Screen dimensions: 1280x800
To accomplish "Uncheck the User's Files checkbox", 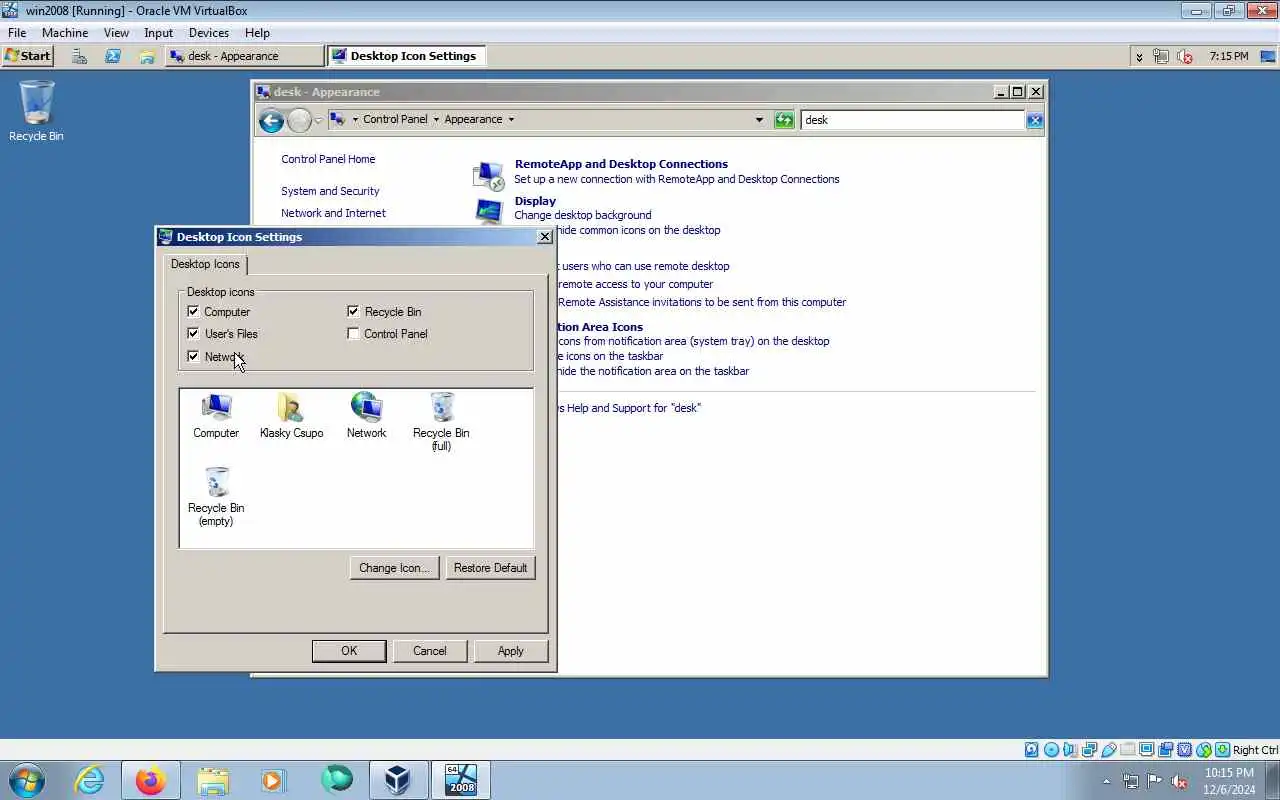I will click(193, 334).
